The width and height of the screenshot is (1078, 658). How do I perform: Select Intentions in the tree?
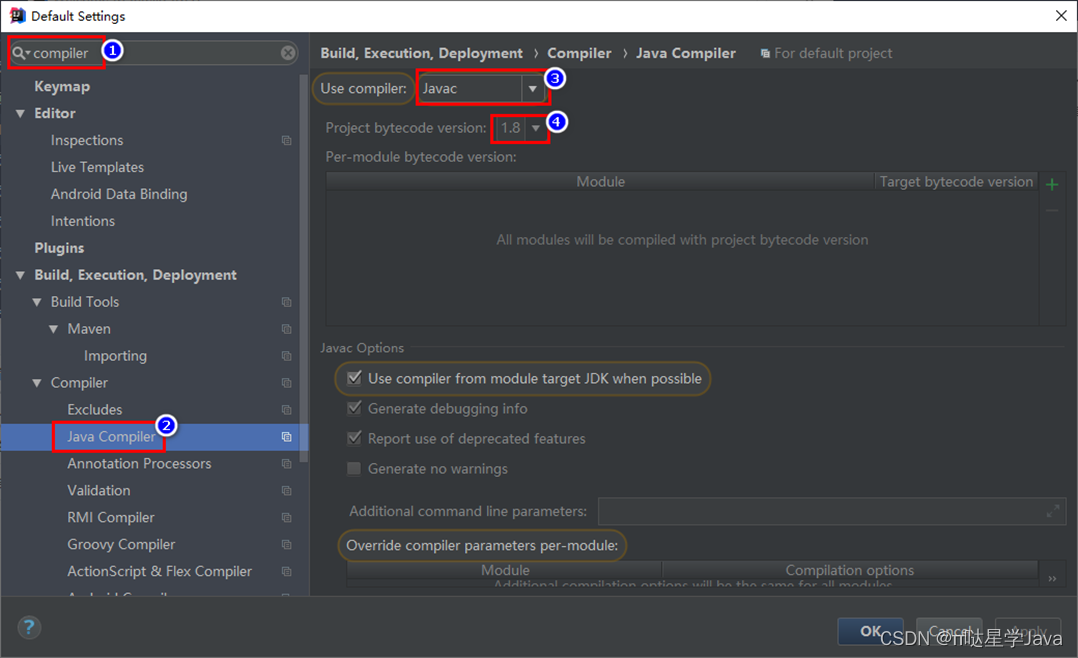[x=82, y=221]
